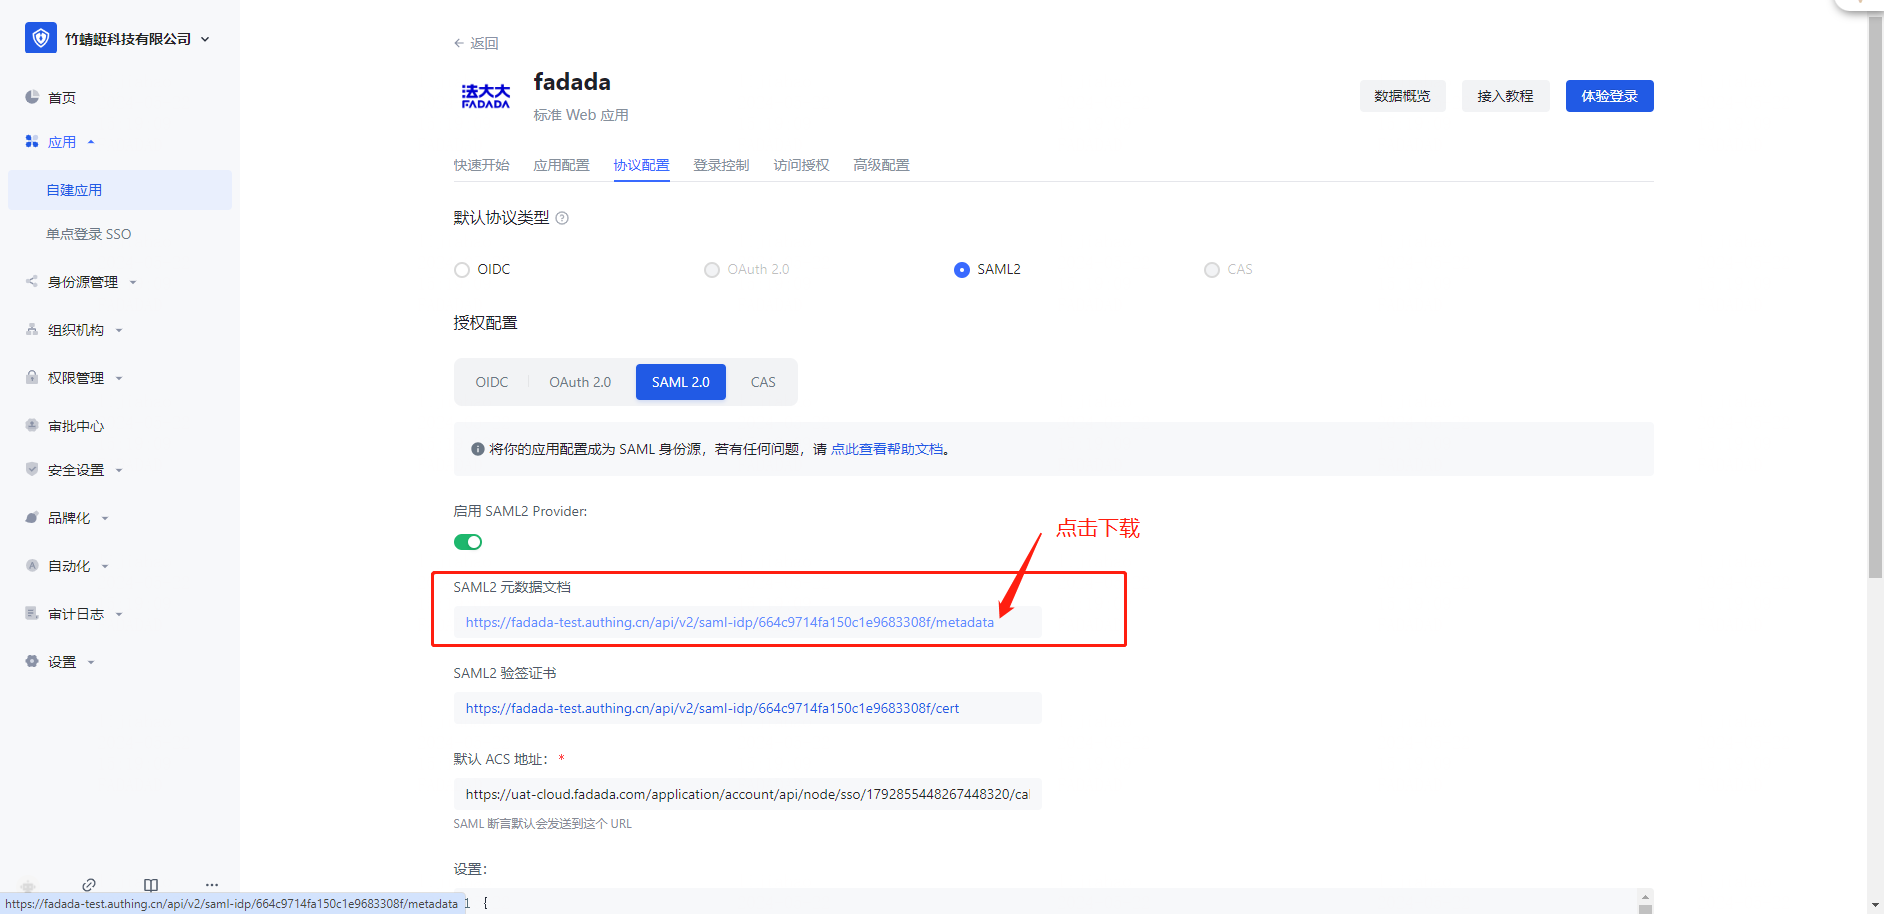This screenshot has height=914, width=1884.
Task: Expand the 品牌化 sidebar menu
Action: click(105, 518)
